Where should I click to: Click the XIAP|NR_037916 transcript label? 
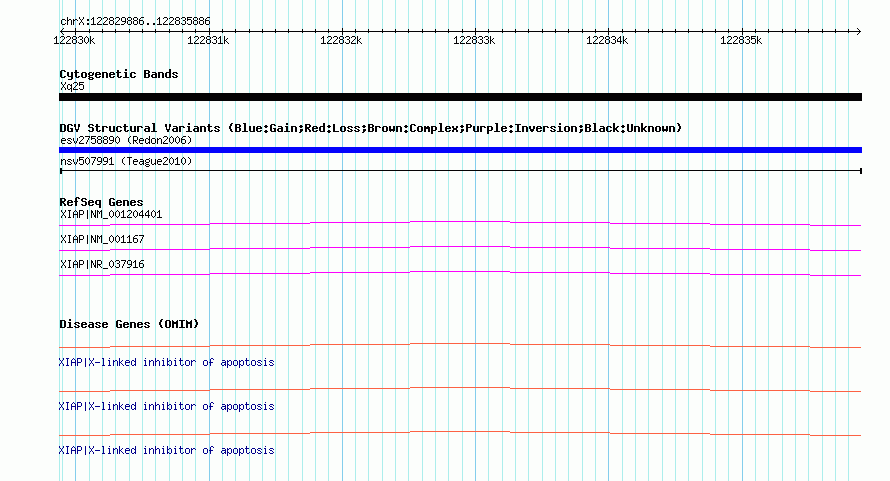[102, 265]
